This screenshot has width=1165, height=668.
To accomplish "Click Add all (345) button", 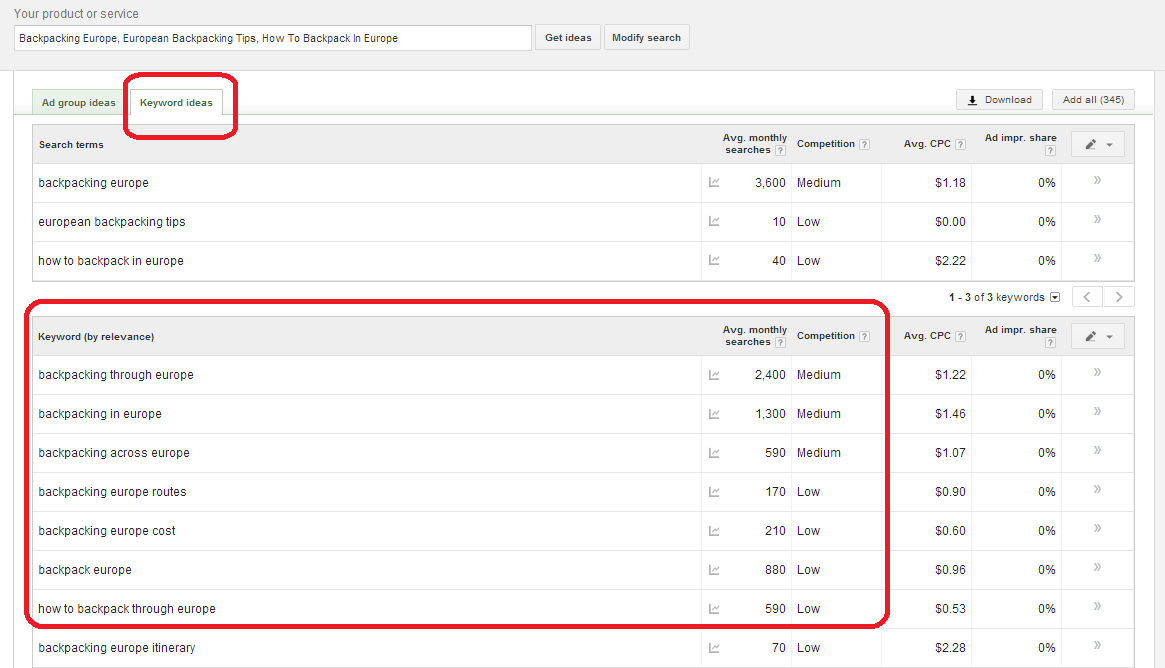I will [x=1093, y=100].
